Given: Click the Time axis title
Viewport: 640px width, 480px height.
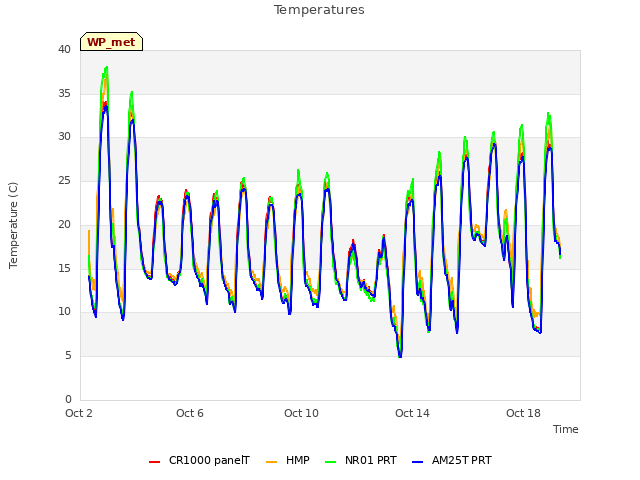Looking at the screenshot, I should 566,429.
